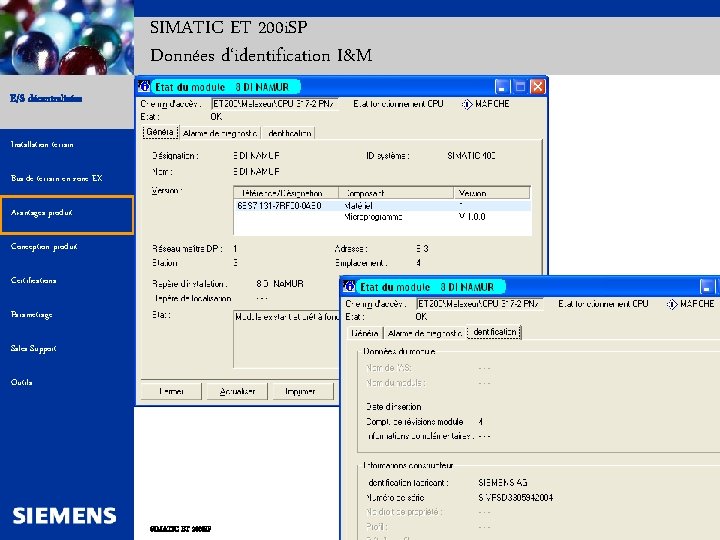Screen dimensions: 720x540
Task: Click the MARCHE status icon in back window
Action: coord(467,104)
